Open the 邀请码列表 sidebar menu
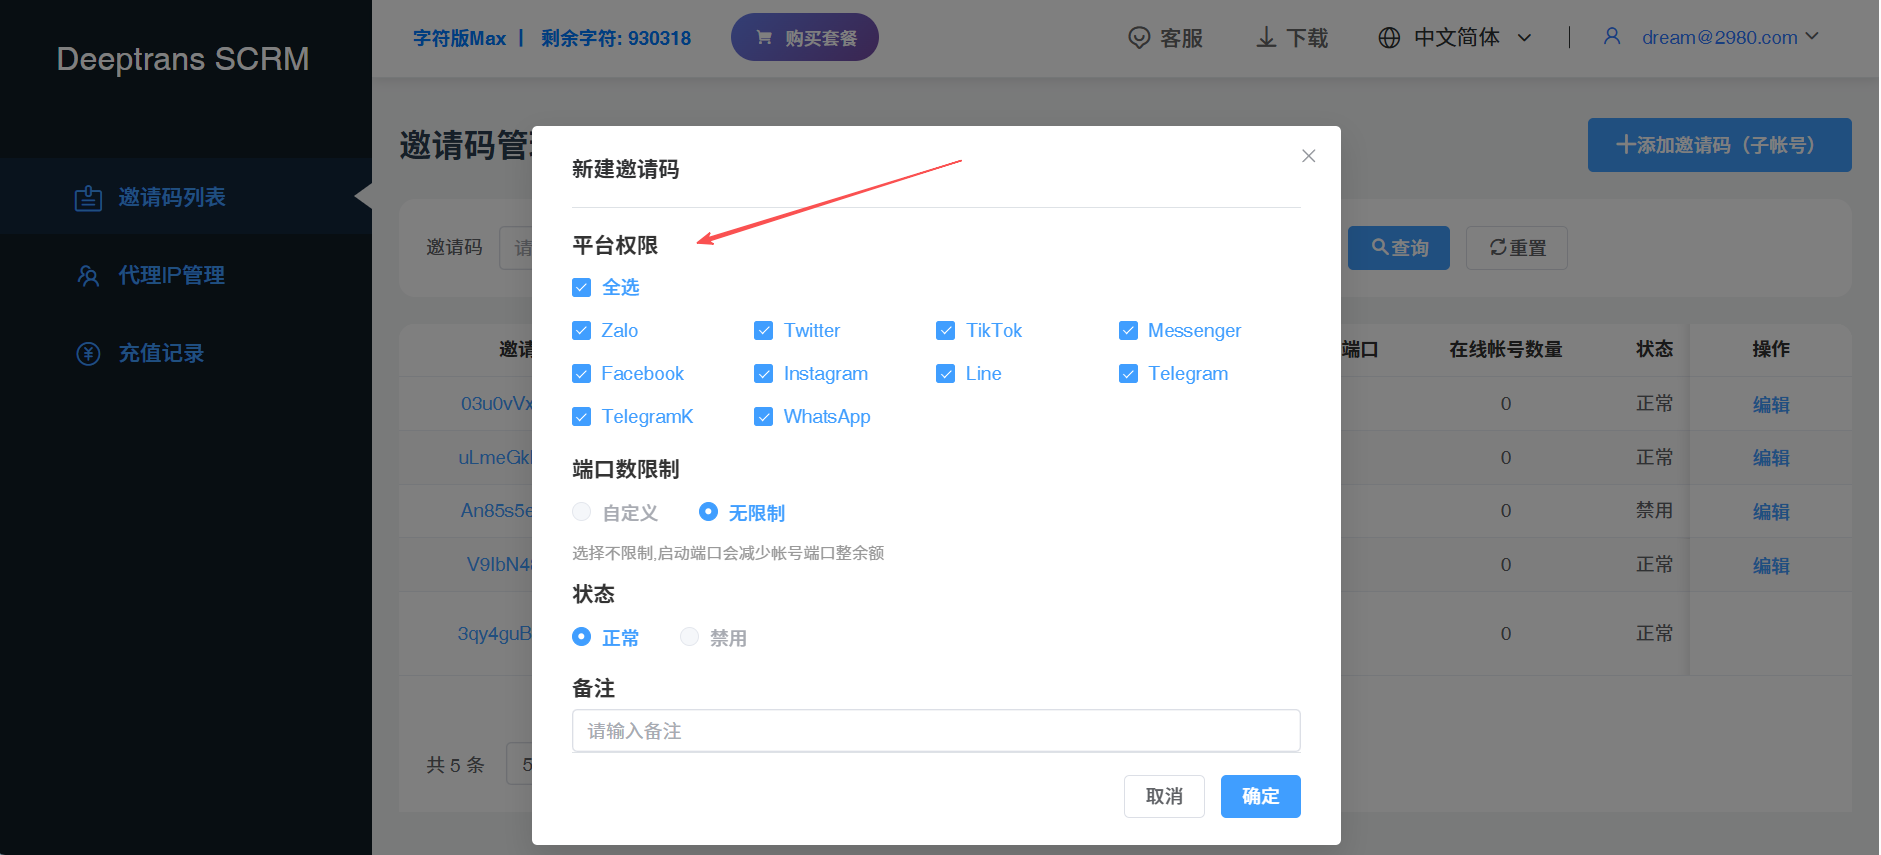The height and width of the screenshot is (855, 1881). click(186, 197)
